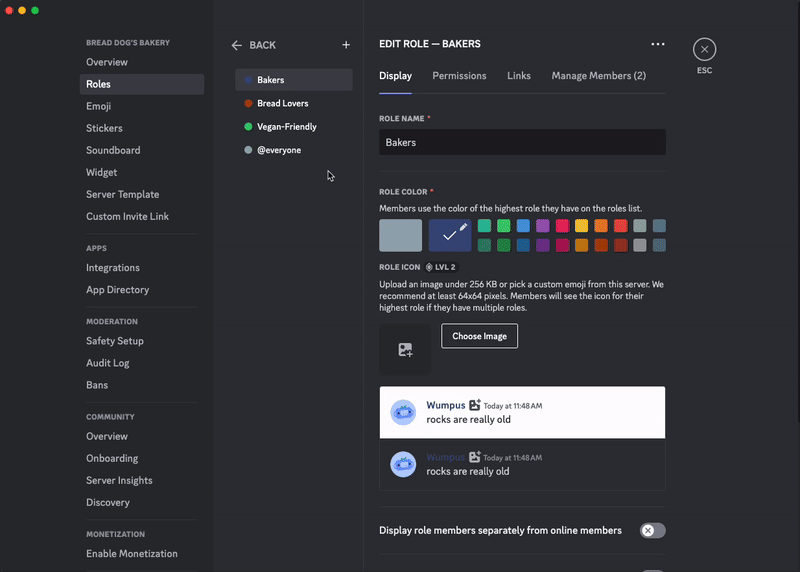The width and height of the screenshot is (800, 572).
Task: Pick the bright green color swatch
Action: (x=504, y=226)
